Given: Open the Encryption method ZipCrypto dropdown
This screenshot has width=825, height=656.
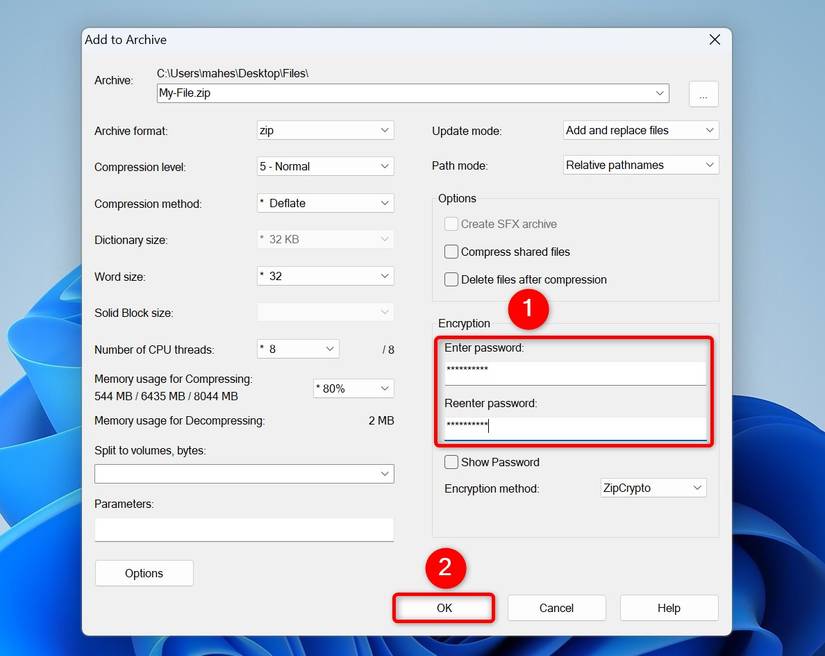Looking at the screenshot, I should (x=653, y=488).
